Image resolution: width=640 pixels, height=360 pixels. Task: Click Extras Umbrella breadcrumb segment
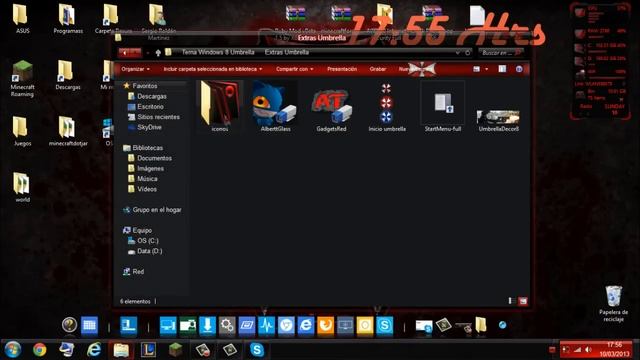coord(287,52)
